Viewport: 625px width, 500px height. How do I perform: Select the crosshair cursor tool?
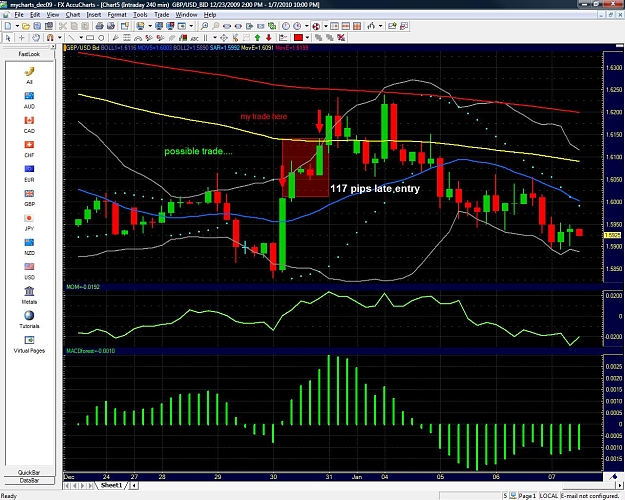22,37
